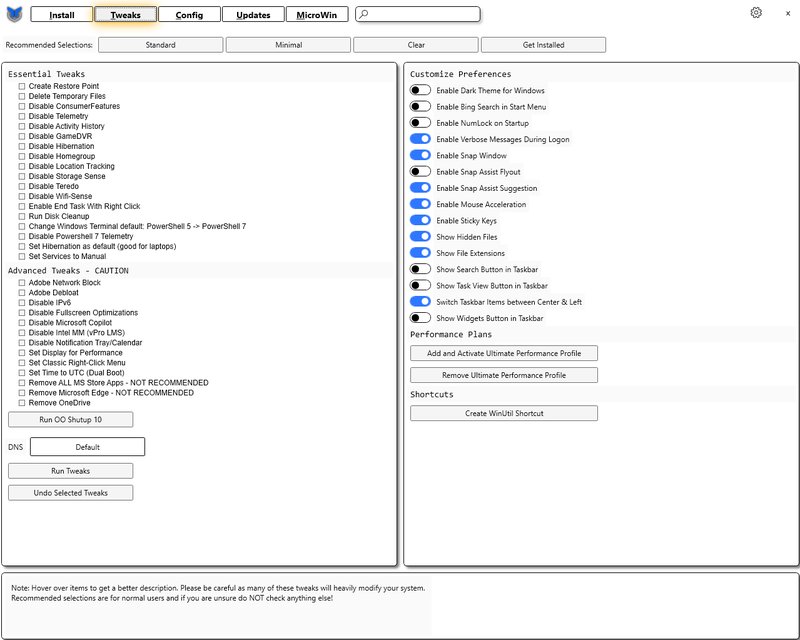Switch on Show Widgets Button in Taskbar
Screen dimensions: 800x640
tap(420, 318)
